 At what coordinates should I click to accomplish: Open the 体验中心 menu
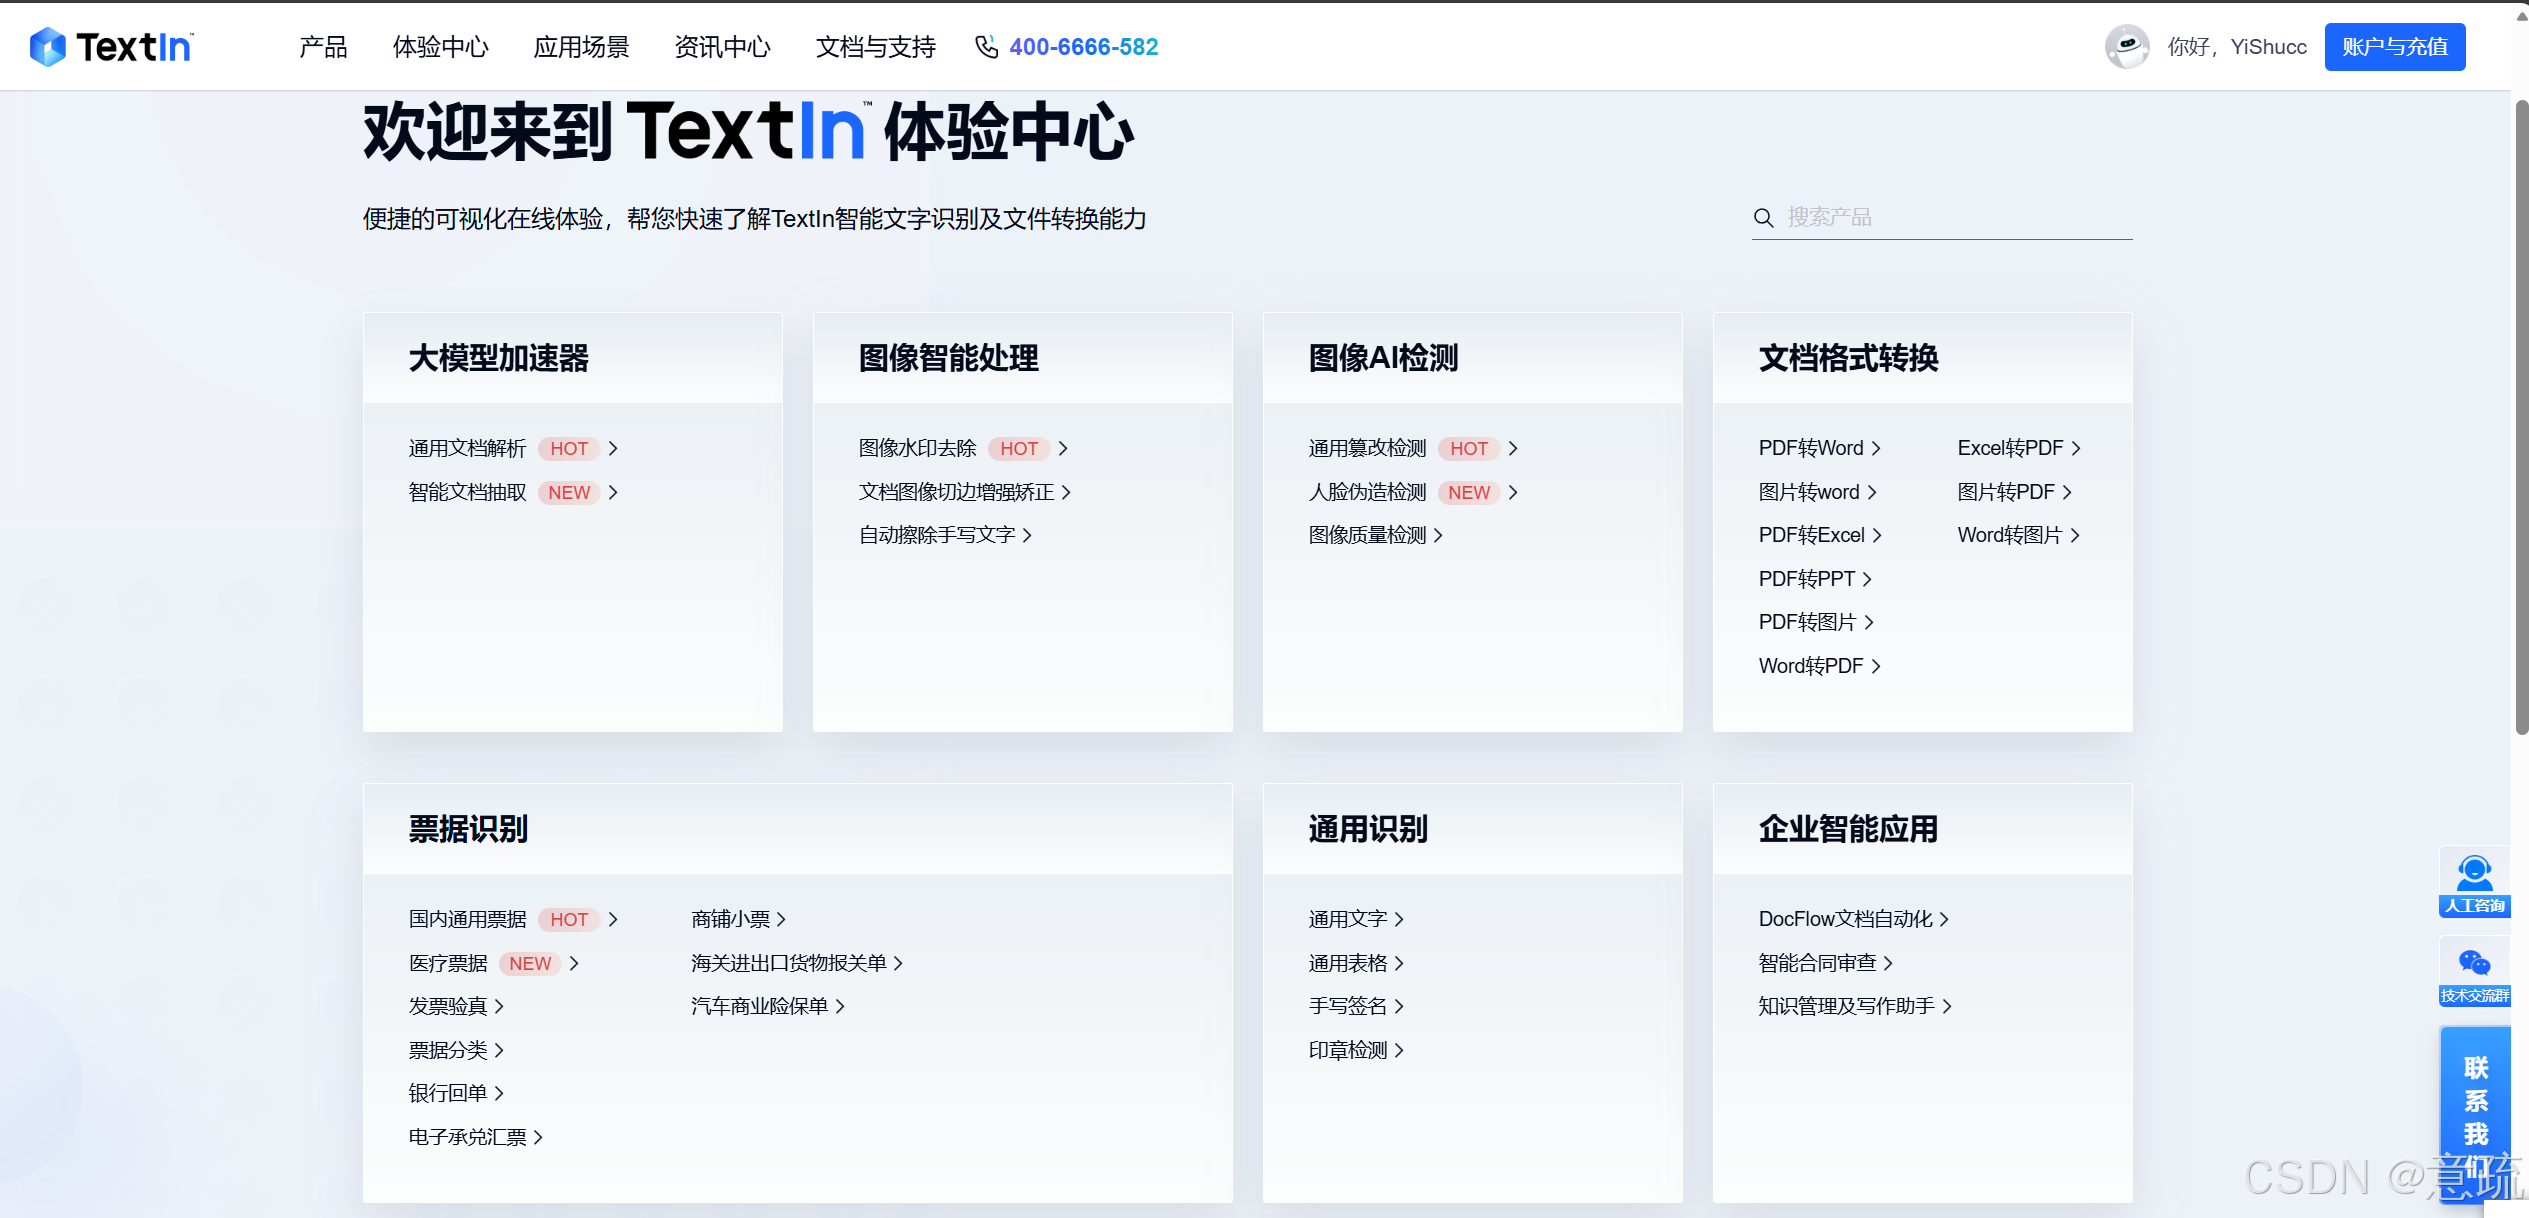441,47
